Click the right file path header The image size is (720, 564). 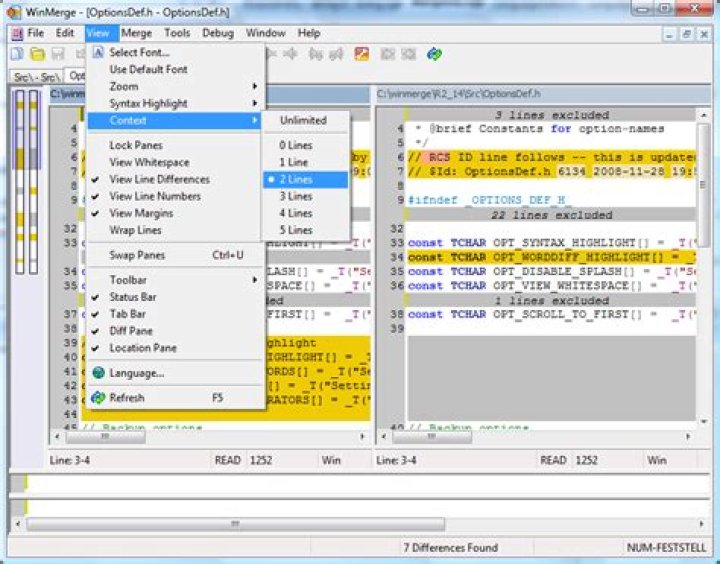(543, 94)
